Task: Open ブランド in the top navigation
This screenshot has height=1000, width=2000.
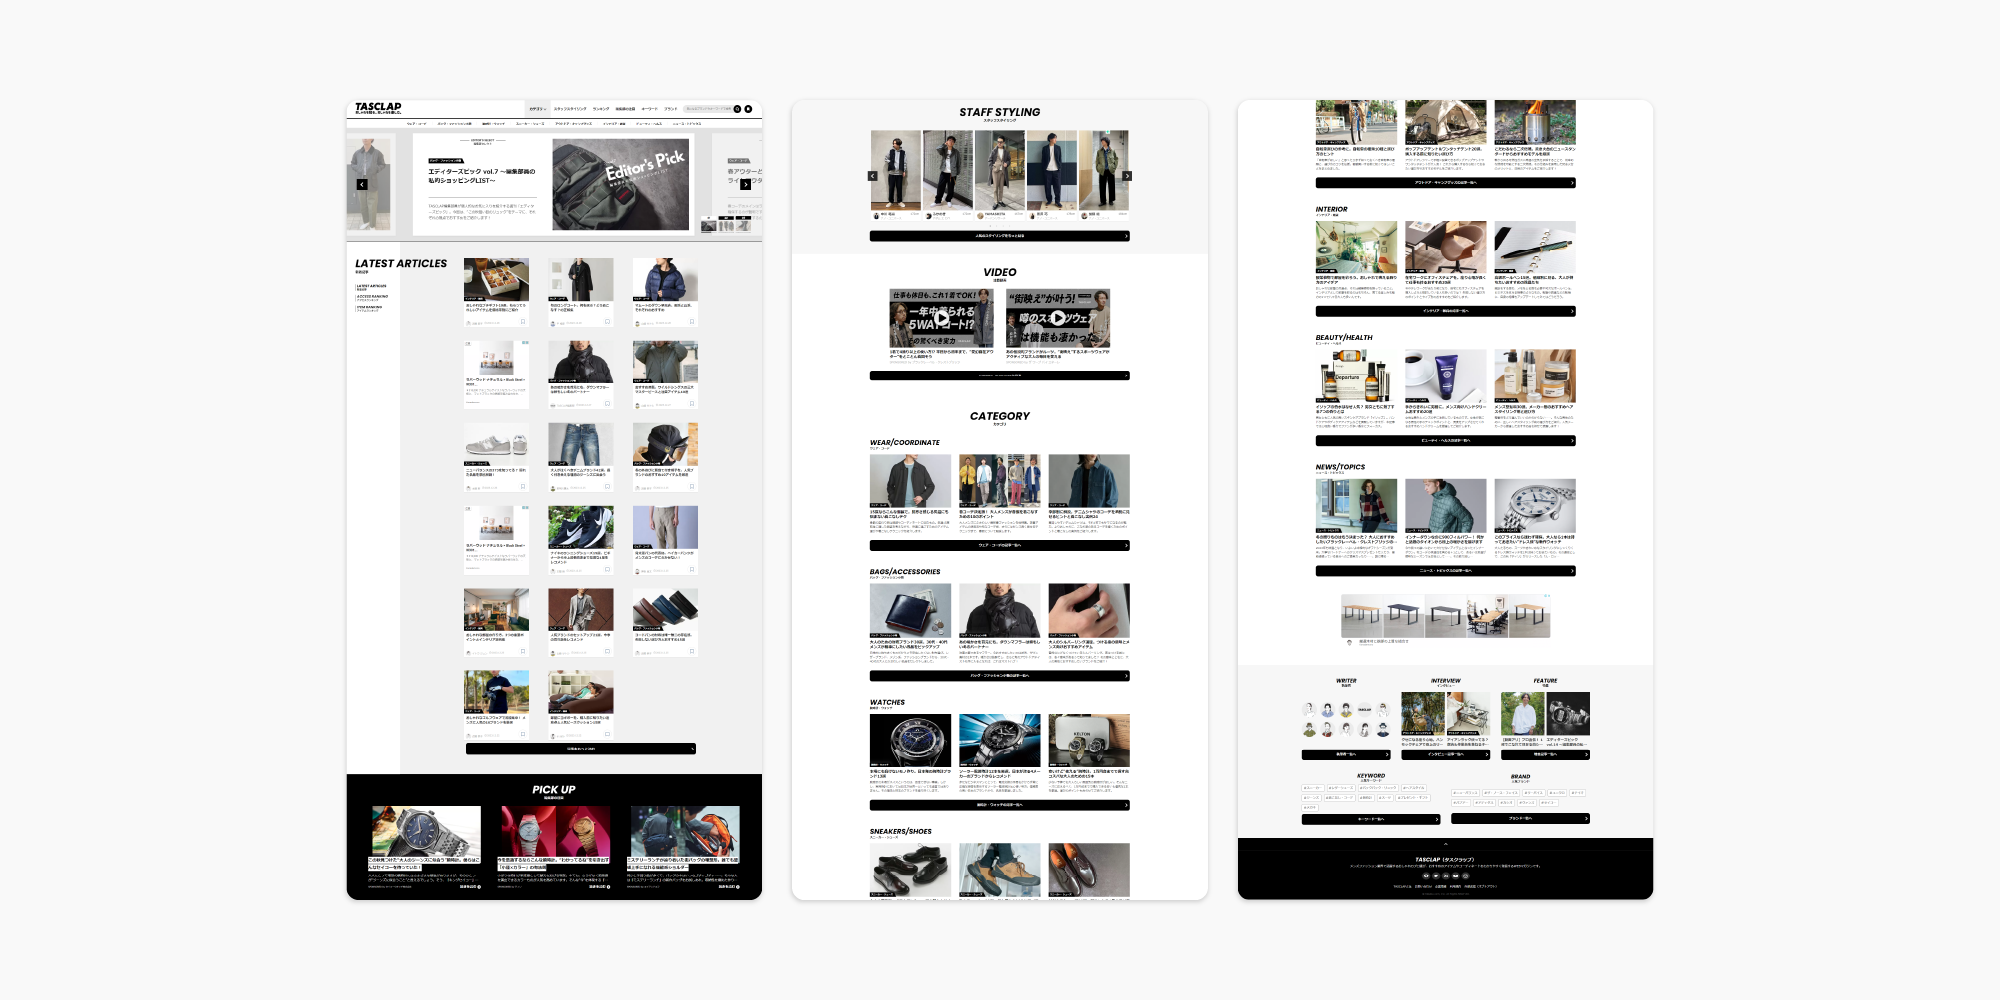Action: pos(671,109)
